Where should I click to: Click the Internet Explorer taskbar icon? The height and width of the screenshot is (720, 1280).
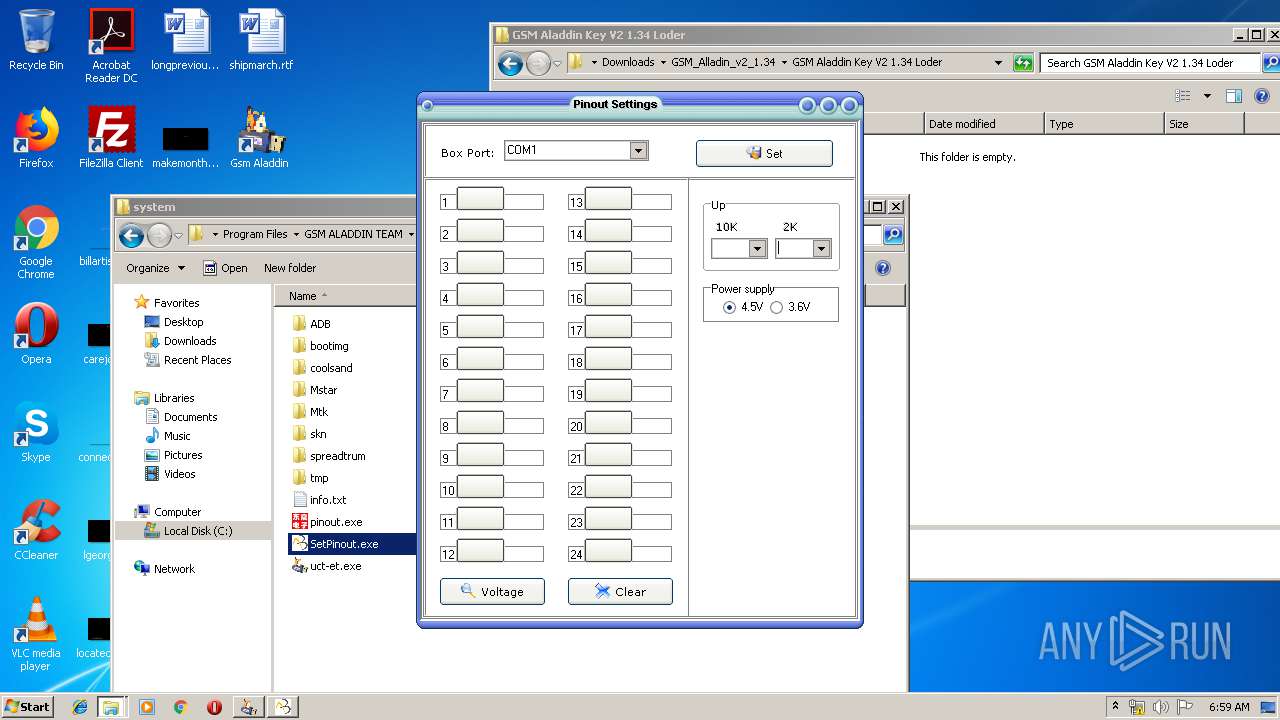pyautogui.click(x=80, y=707)
